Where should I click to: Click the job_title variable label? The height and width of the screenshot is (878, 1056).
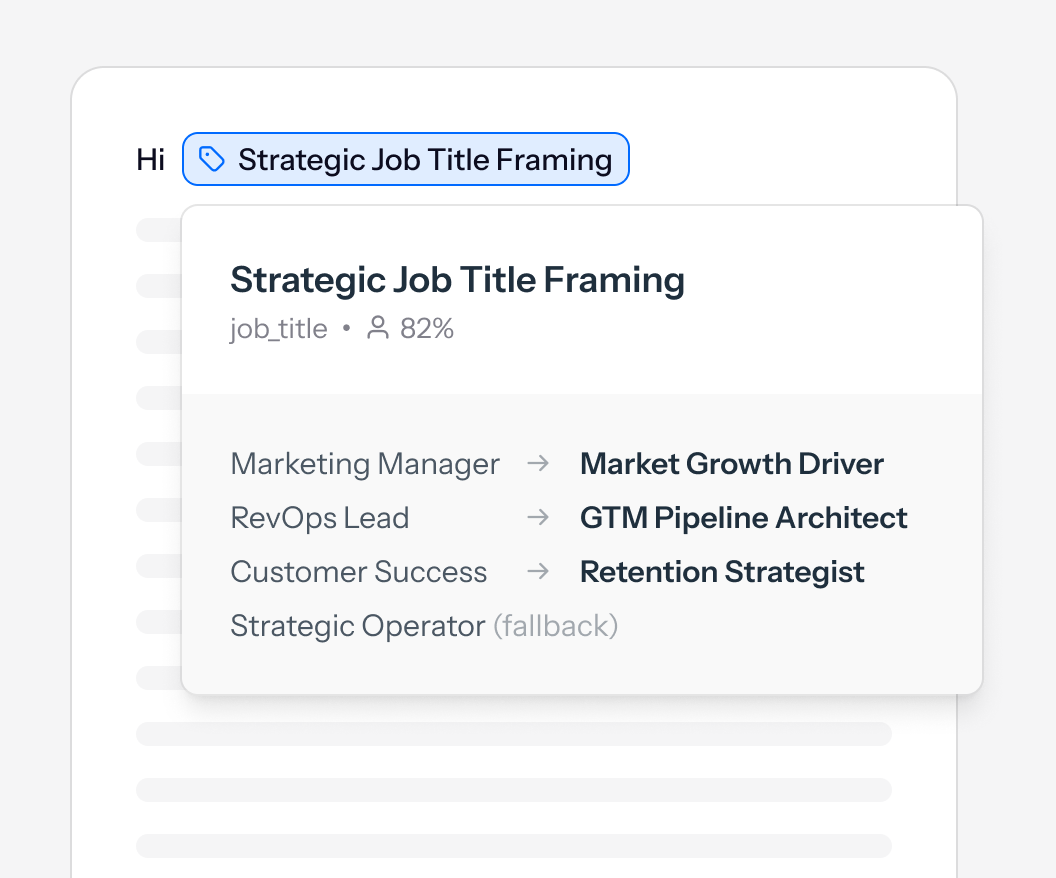click(278, 329)
